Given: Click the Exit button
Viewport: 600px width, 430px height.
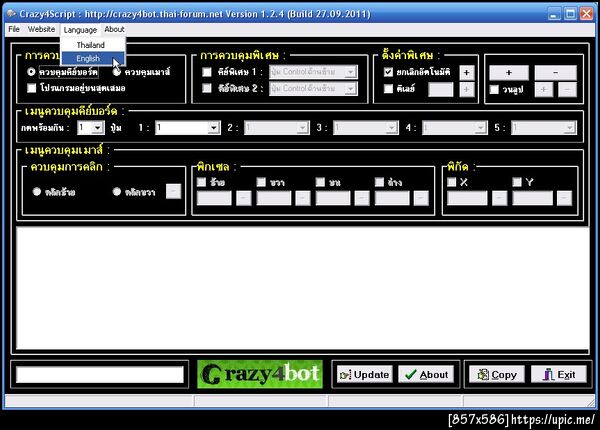Looking at the screenshot, I should coord(559,375).
